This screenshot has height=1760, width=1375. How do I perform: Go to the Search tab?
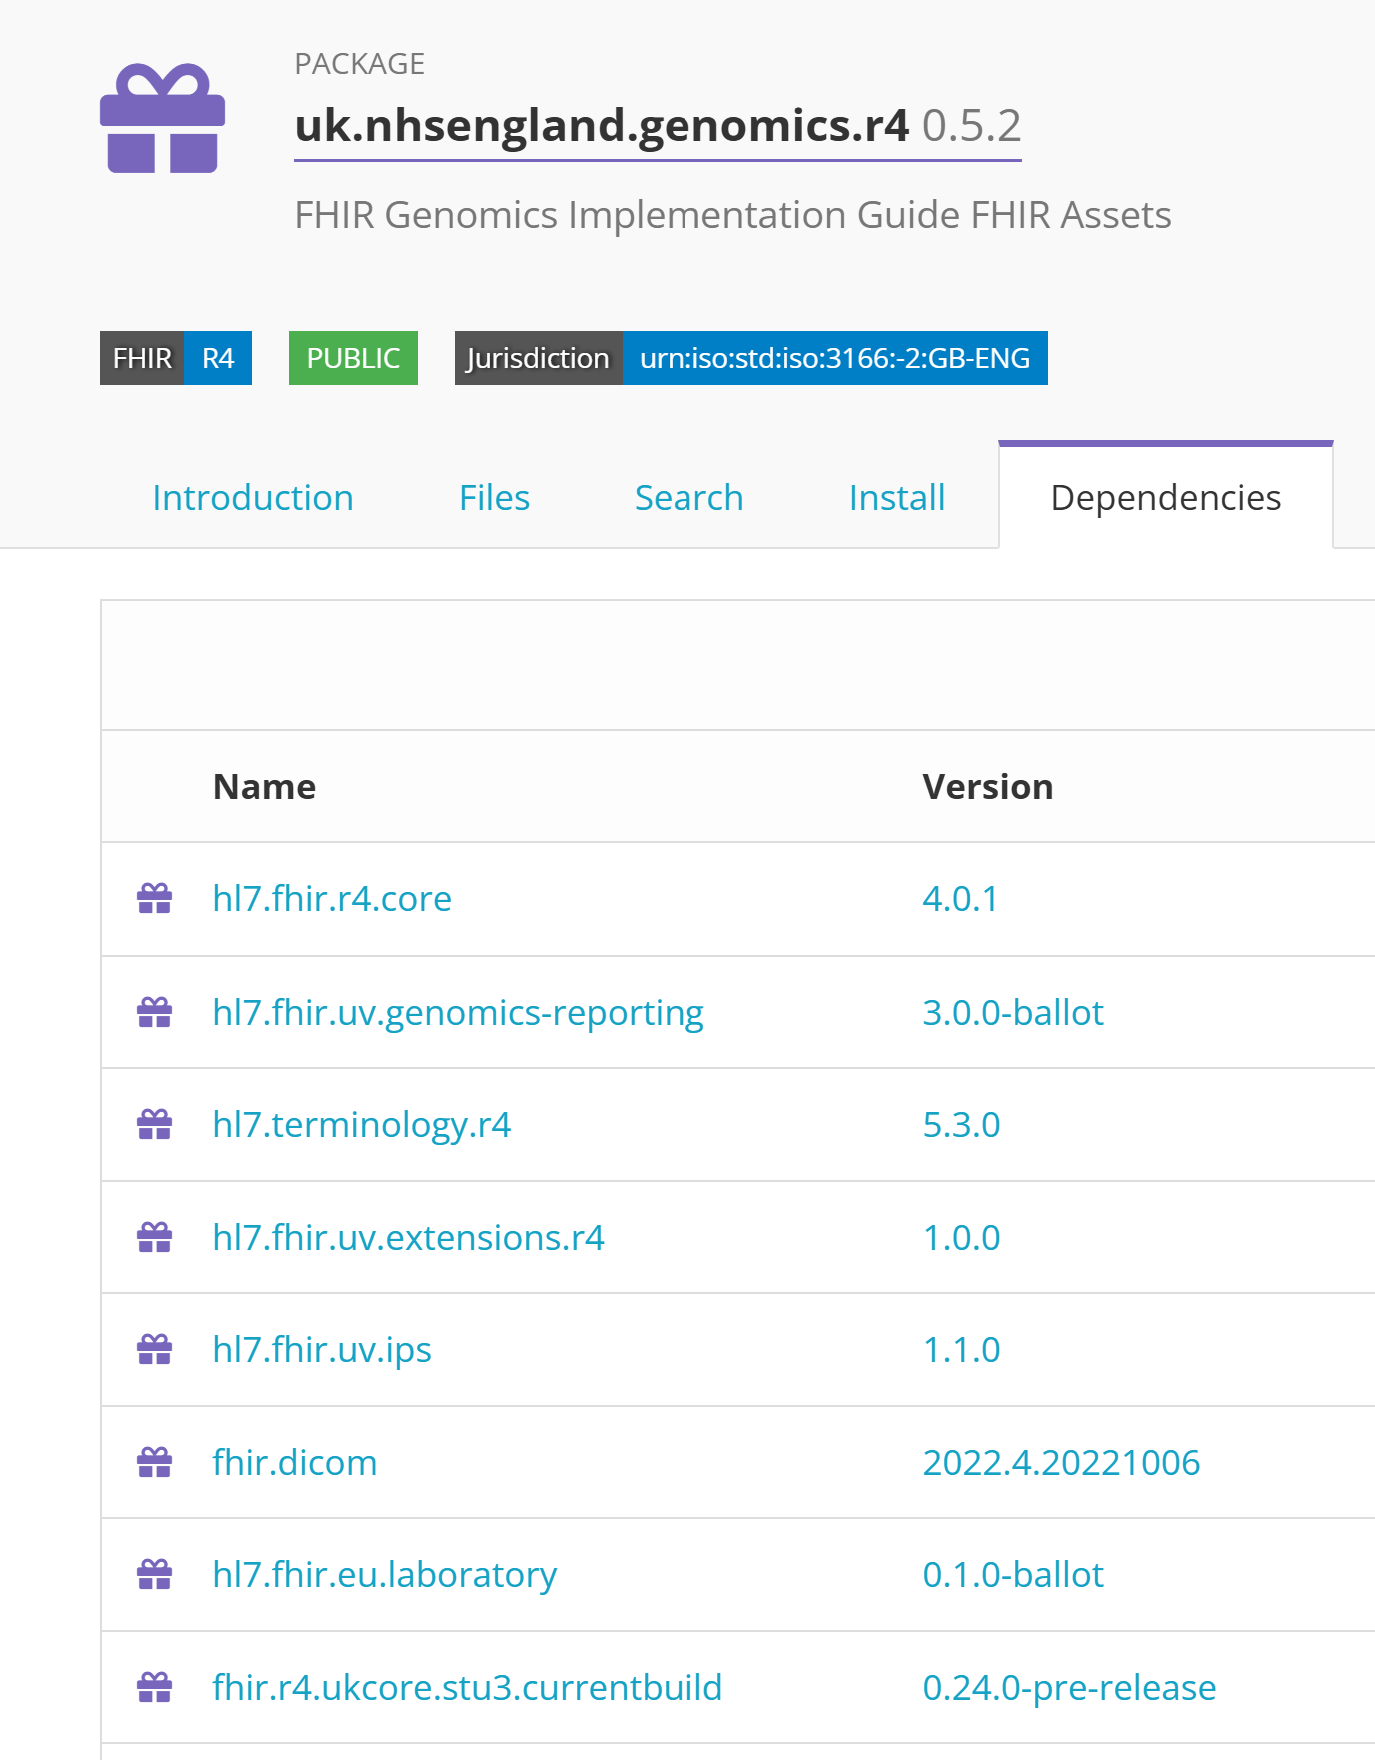coord(689,498)
